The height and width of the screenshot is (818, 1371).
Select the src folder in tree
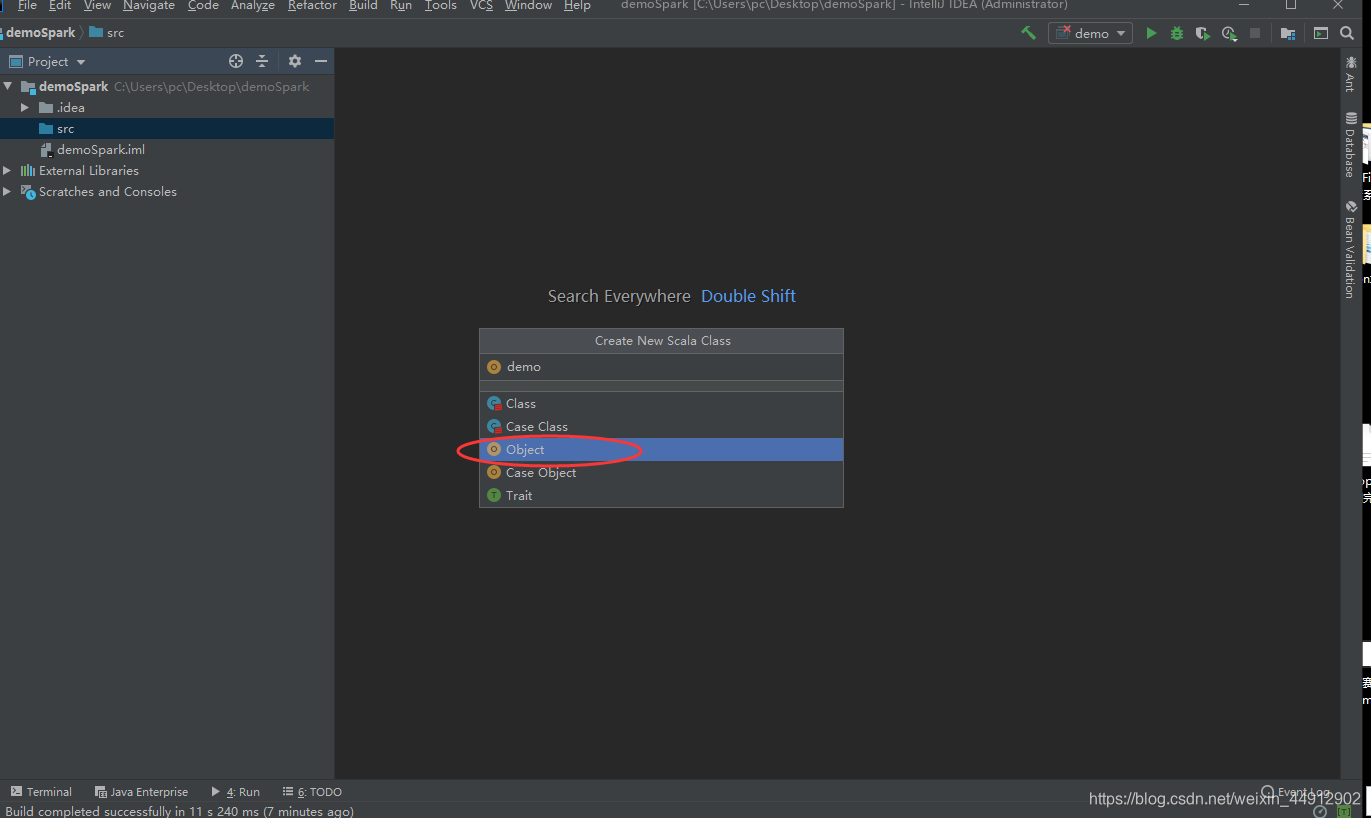pyautogui.click(x=167, y=128)
